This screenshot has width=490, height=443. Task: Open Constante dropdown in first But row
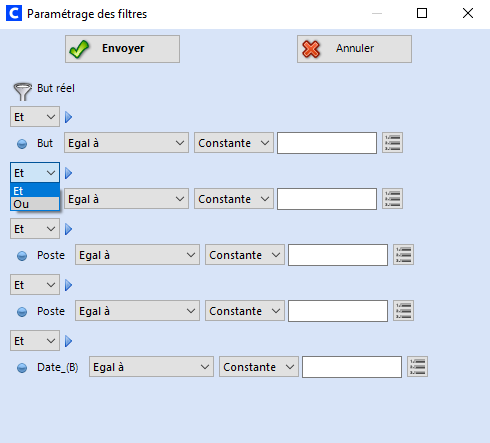tap(234, 143)
